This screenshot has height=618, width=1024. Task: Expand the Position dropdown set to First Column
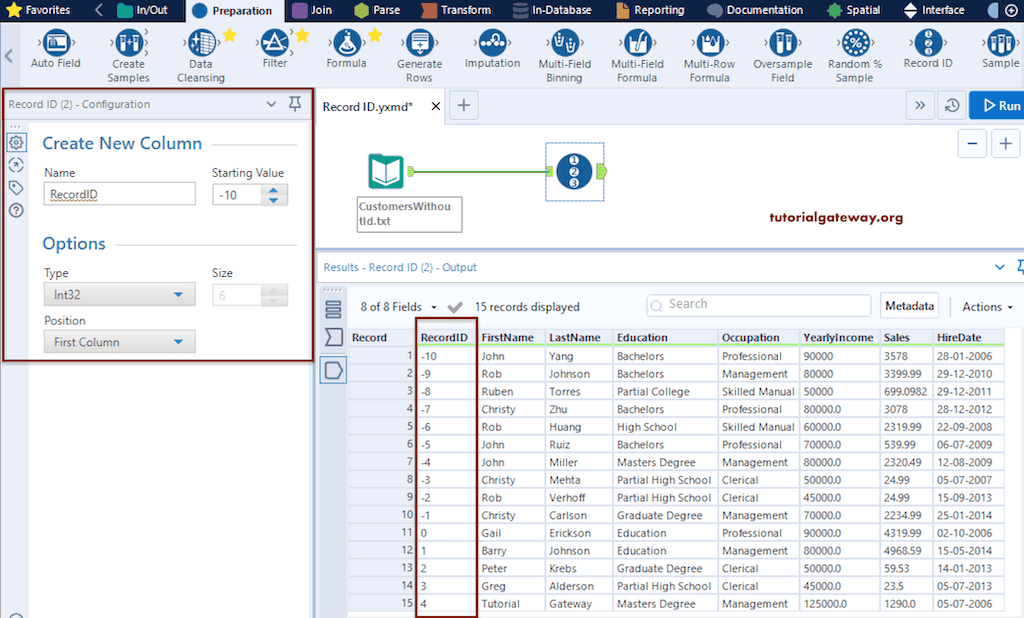tap(120, 342)
